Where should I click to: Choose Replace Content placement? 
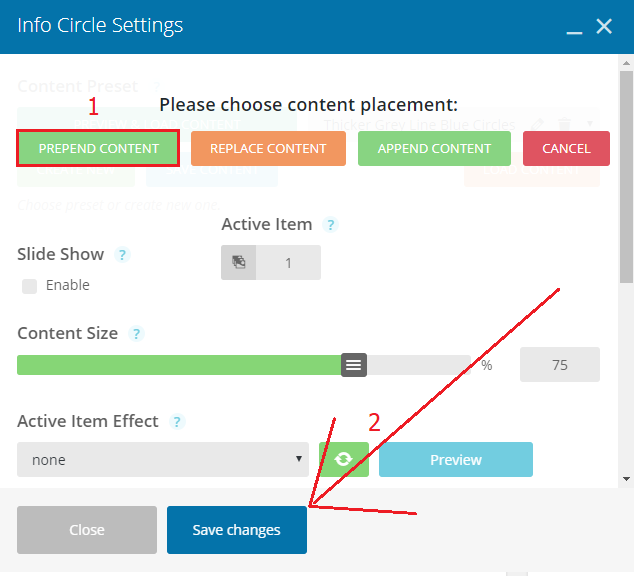[268, 148]
